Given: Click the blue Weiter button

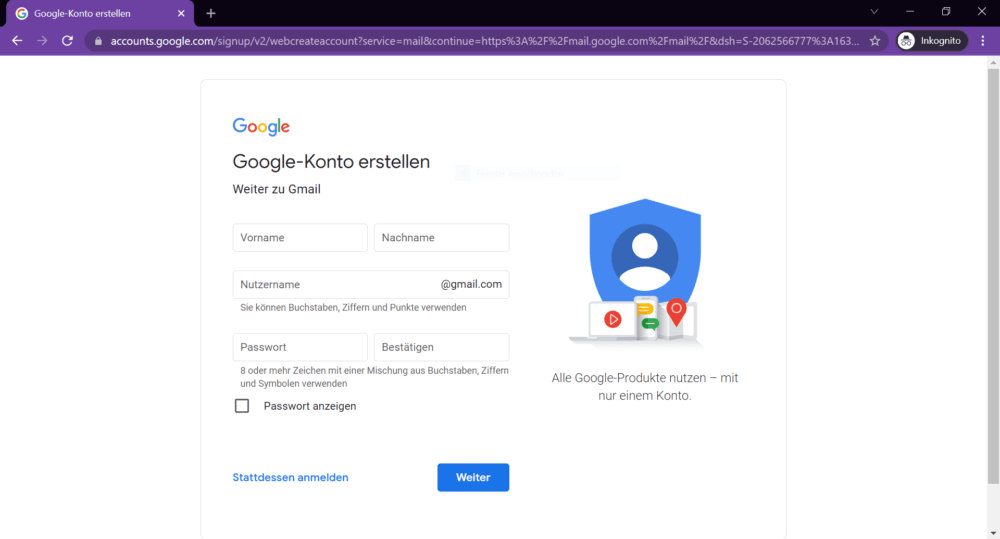Looking at the screenshot, I should point(473,477).
